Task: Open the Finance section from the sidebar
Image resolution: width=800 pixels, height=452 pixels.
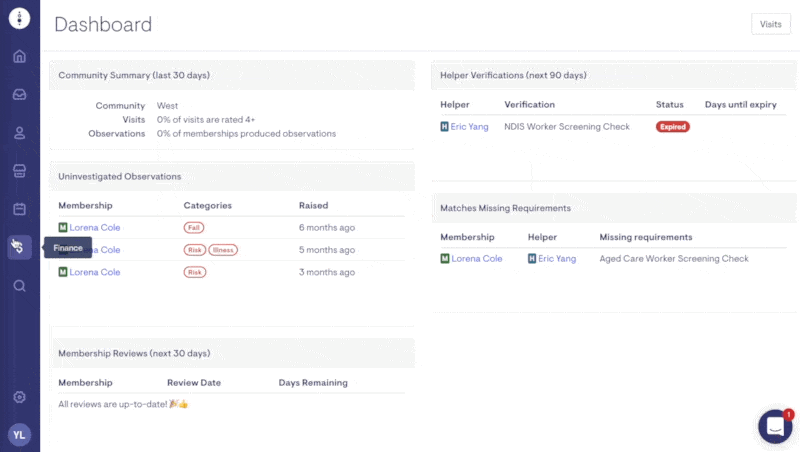Action: point(19,247)
